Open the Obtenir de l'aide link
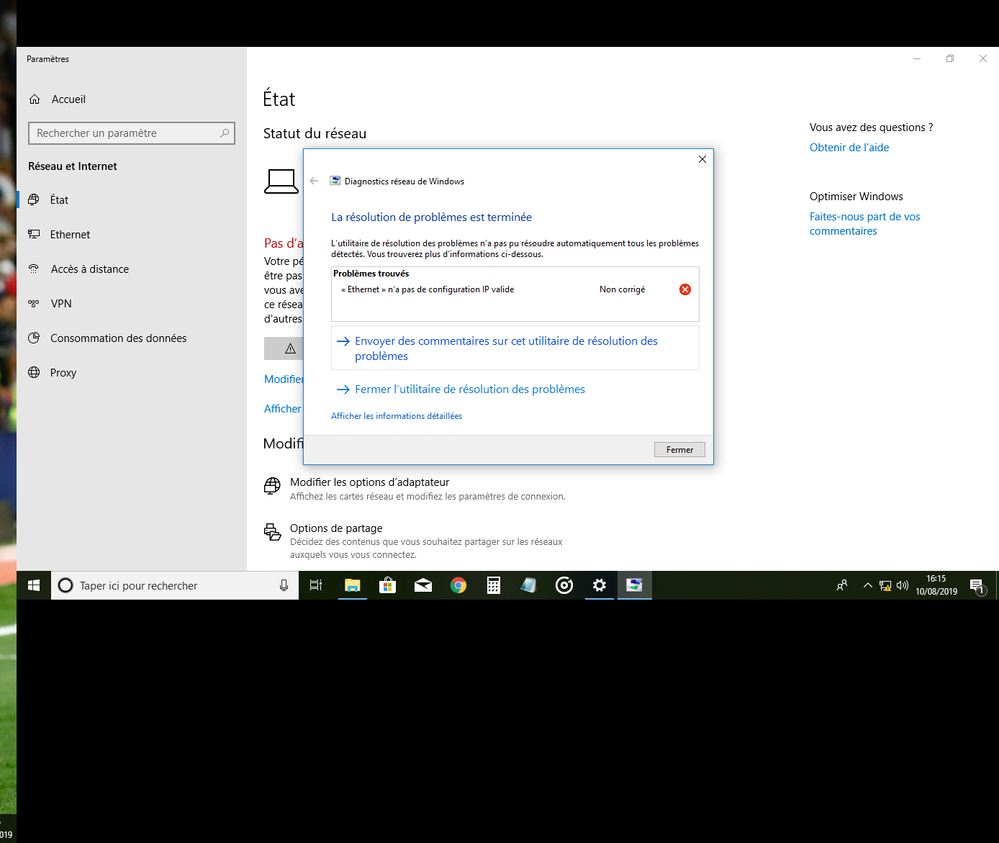The height and width of the screenshot is (843, 999). [849, 148]
